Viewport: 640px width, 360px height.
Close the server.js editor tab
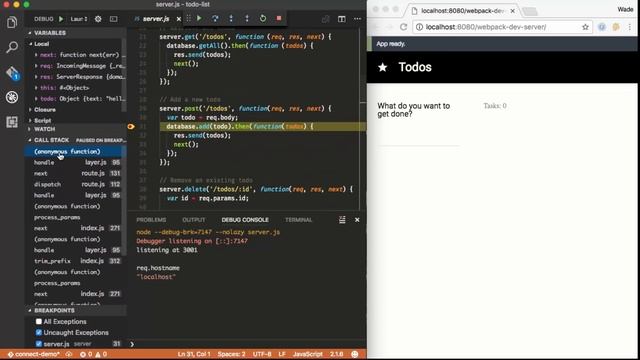point(178,19)
